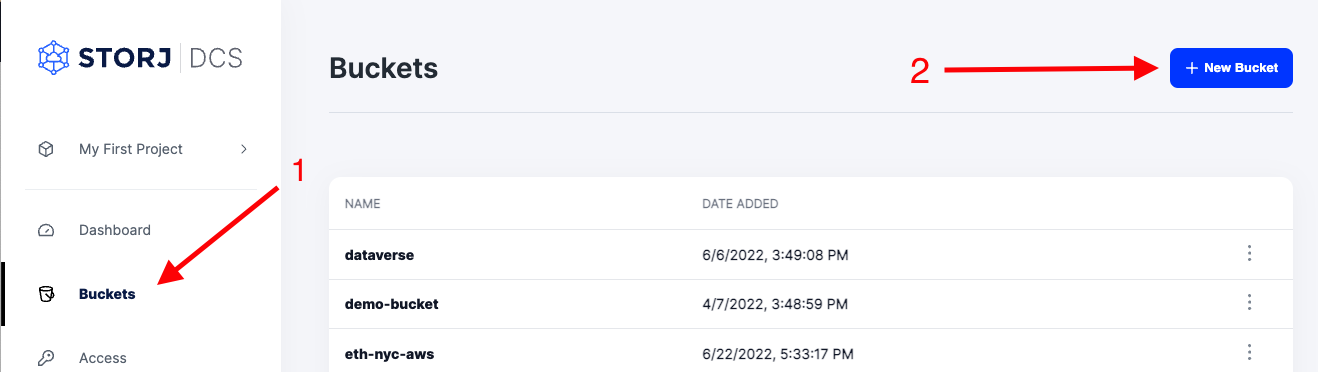The image size is (1318, 372).
Task: Click the Dashboard gauge icon
Action: click(46, 230)
